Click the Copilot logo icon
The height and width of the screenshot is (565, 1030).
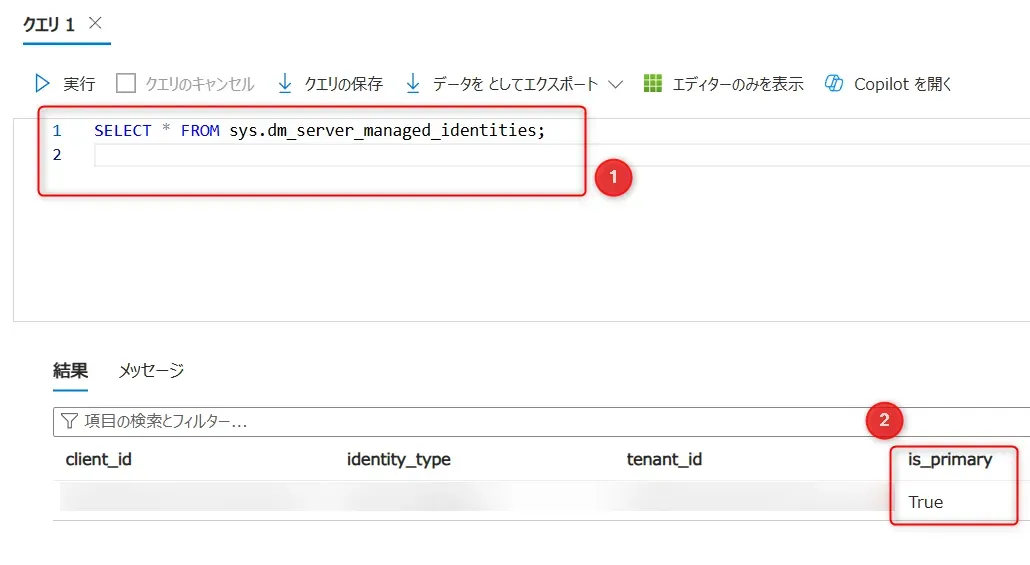pyautogui.click(x=834, y=83)
